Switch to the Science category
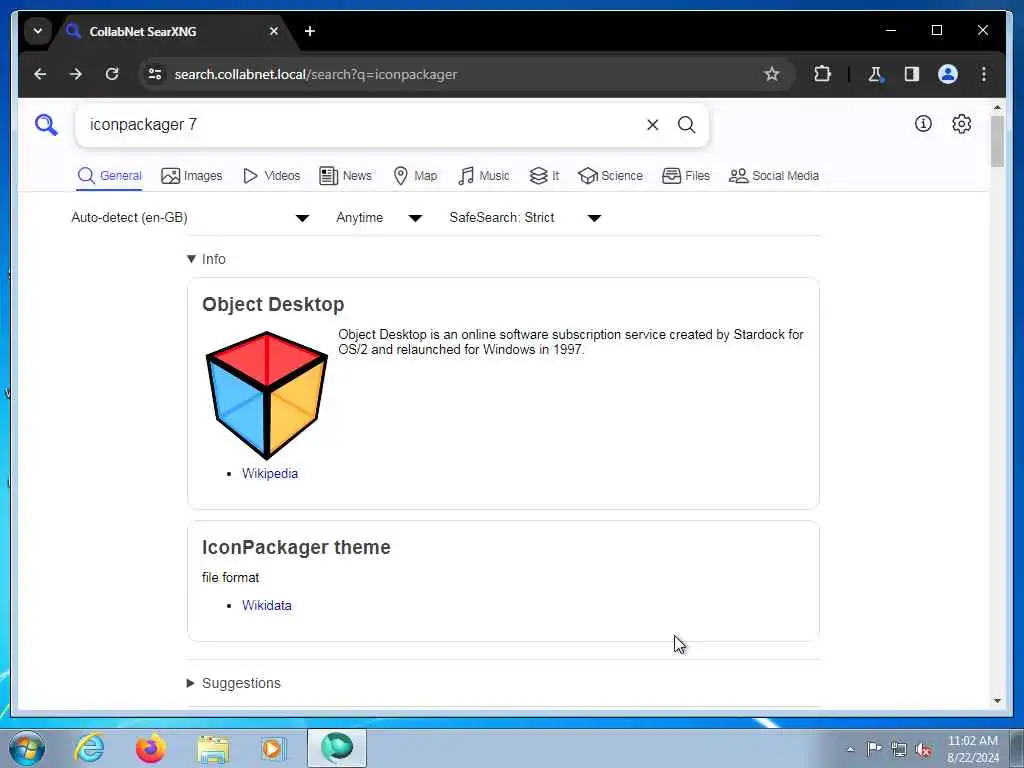The width and height of the screenshot is (1024, 768). (610, 176)
